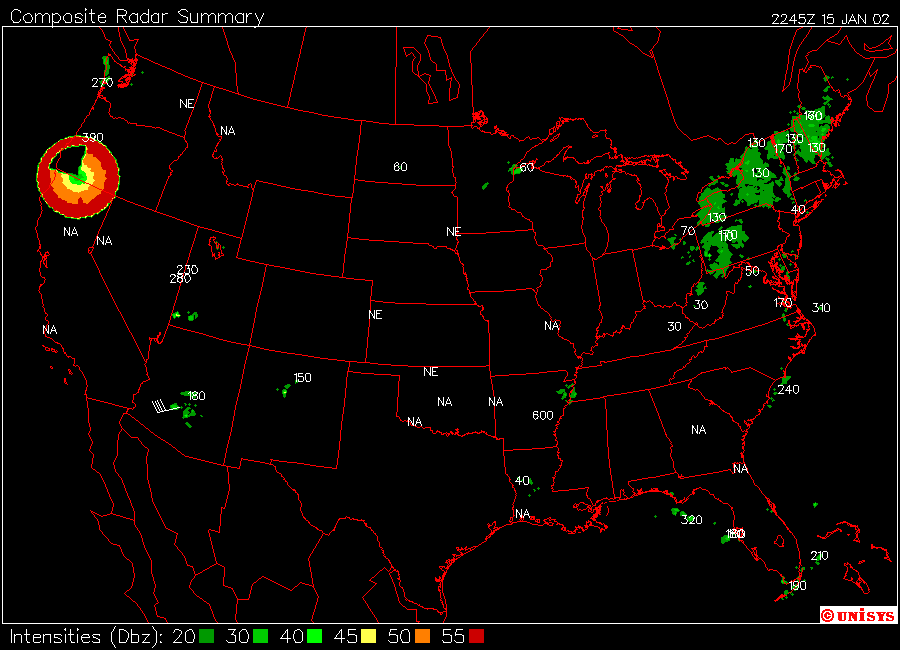Click the "240" value on Carolina coast
Screen dimensions: 900x650
coord(788,389)
